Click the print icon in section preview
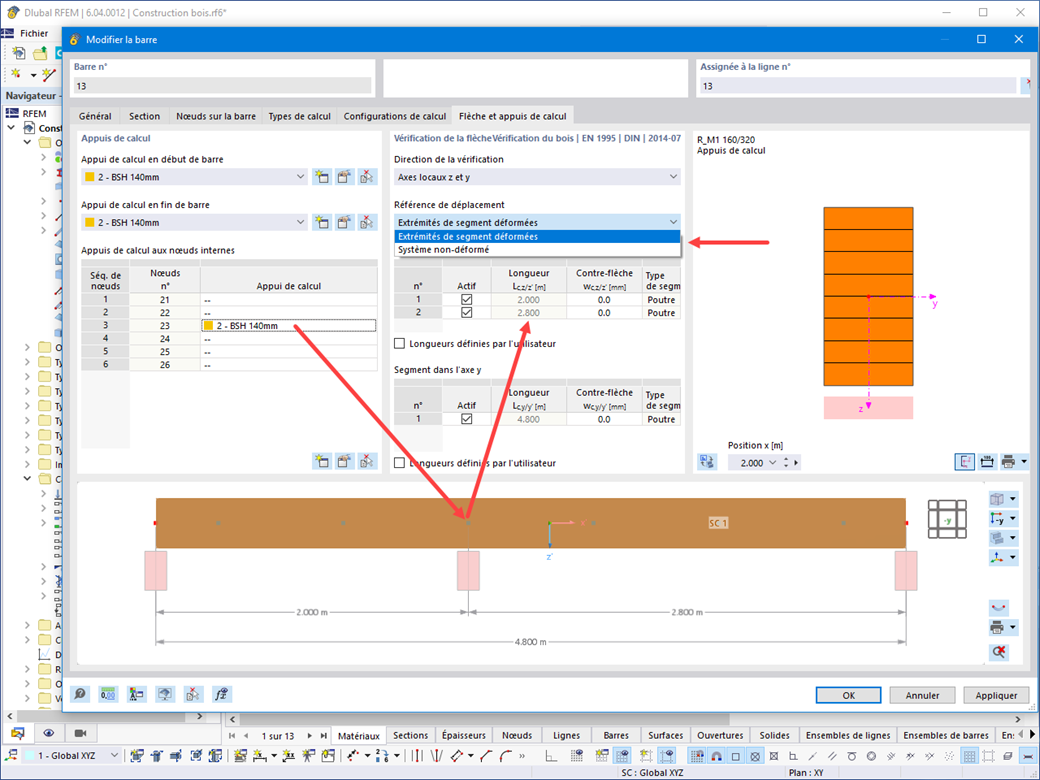The height and width of the screenshot is (780, 1040). pyautogui.click(x=1008, y=462)
